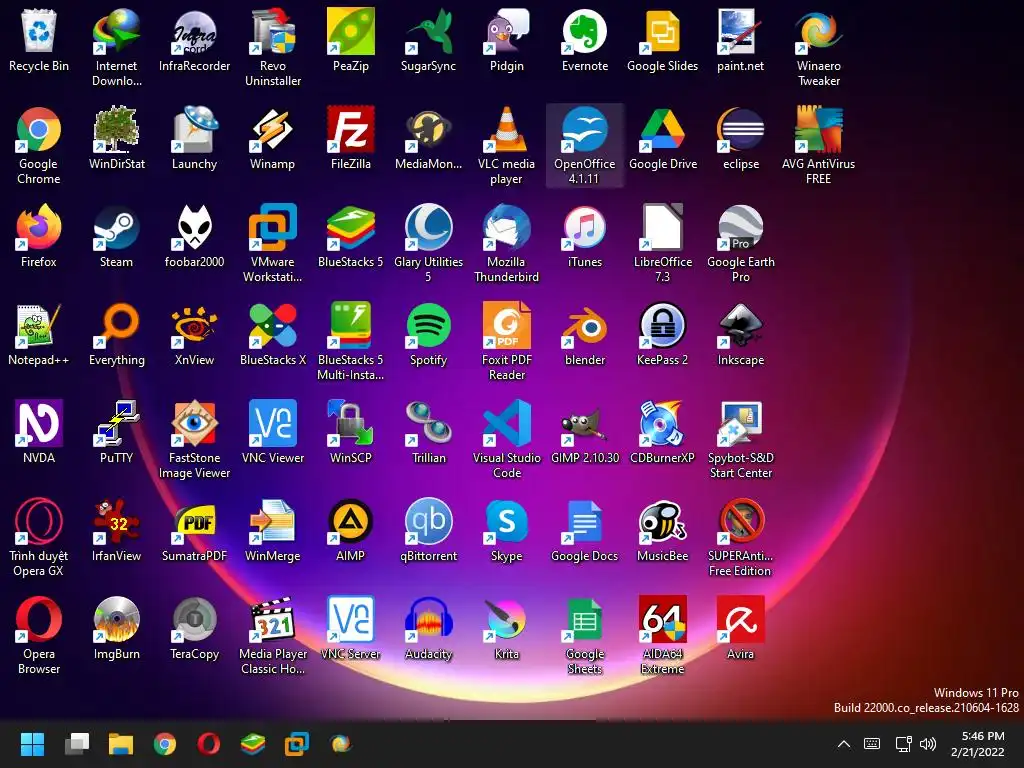Select the AIDA64 Extreme shortcut

click(663, 620)
